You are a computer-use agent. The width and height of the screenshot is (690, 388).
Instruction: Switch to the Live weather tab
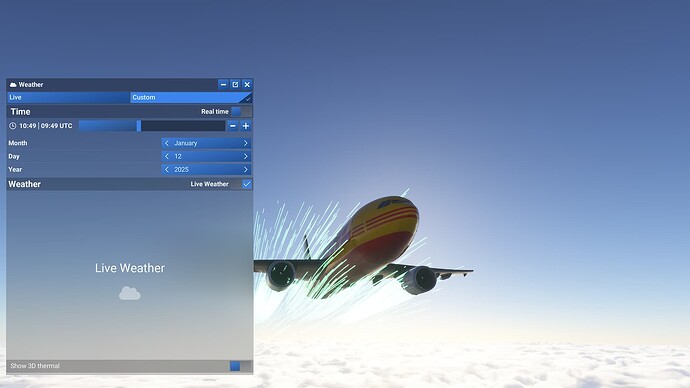pos(68,97)
